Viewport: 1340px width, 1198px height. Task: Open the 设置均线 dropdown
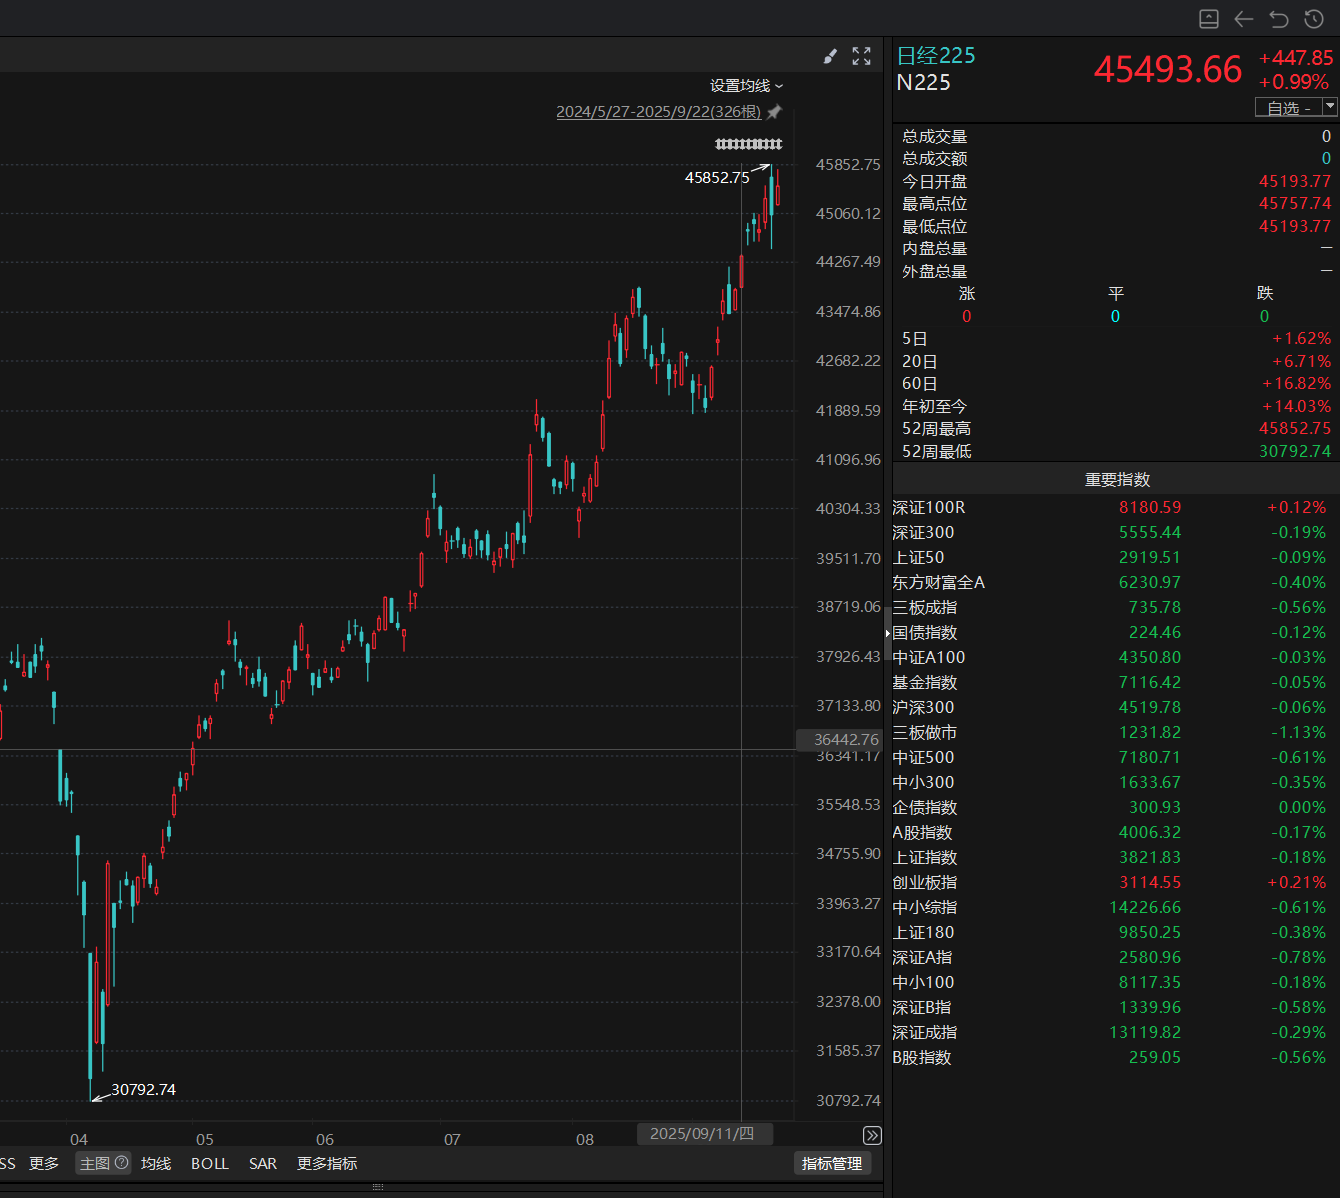tap(746, 86)
